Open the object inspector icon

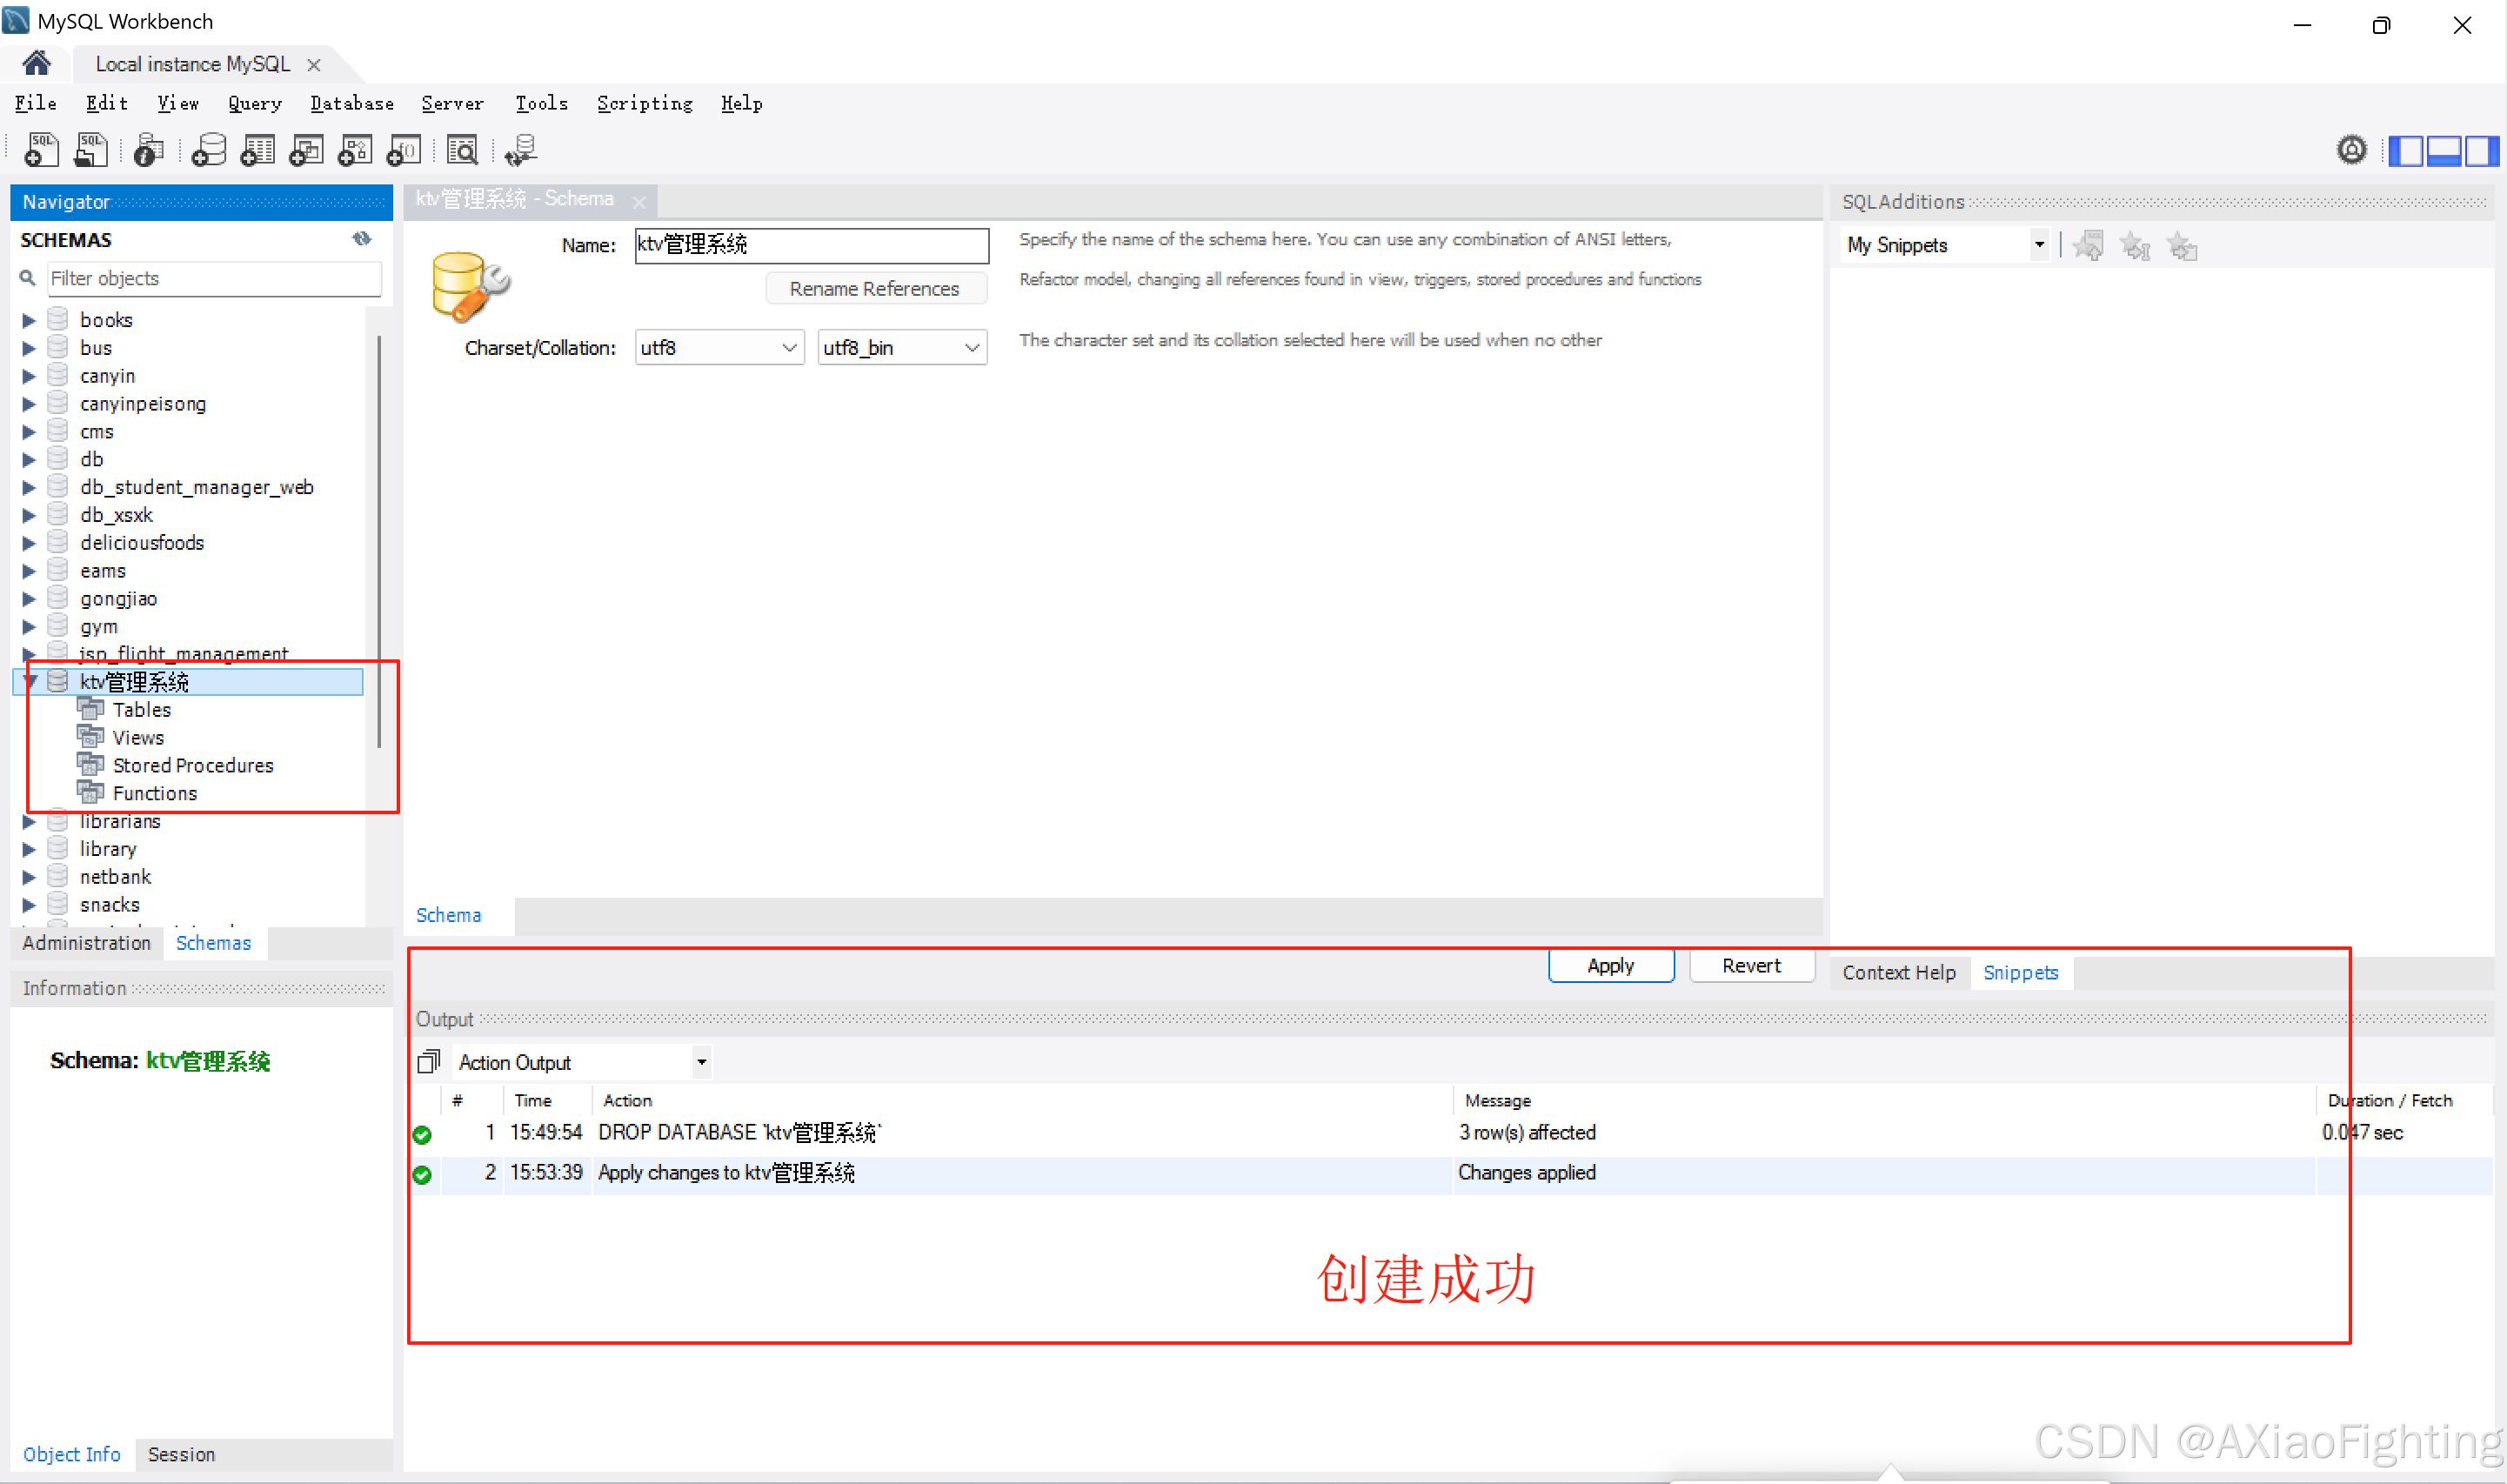148,150
